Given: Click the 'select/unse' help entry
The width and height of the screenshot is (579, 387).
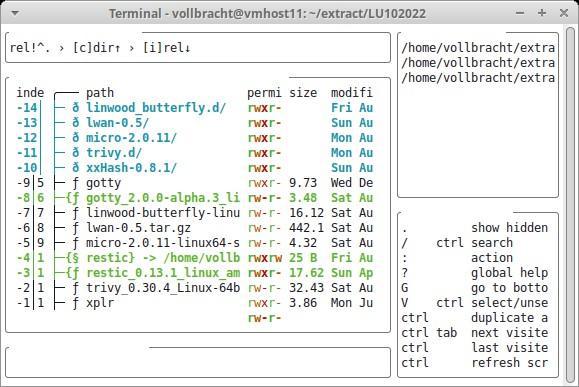Looking at the screenshot, I should pyautogui.click(x=509, y=303).
